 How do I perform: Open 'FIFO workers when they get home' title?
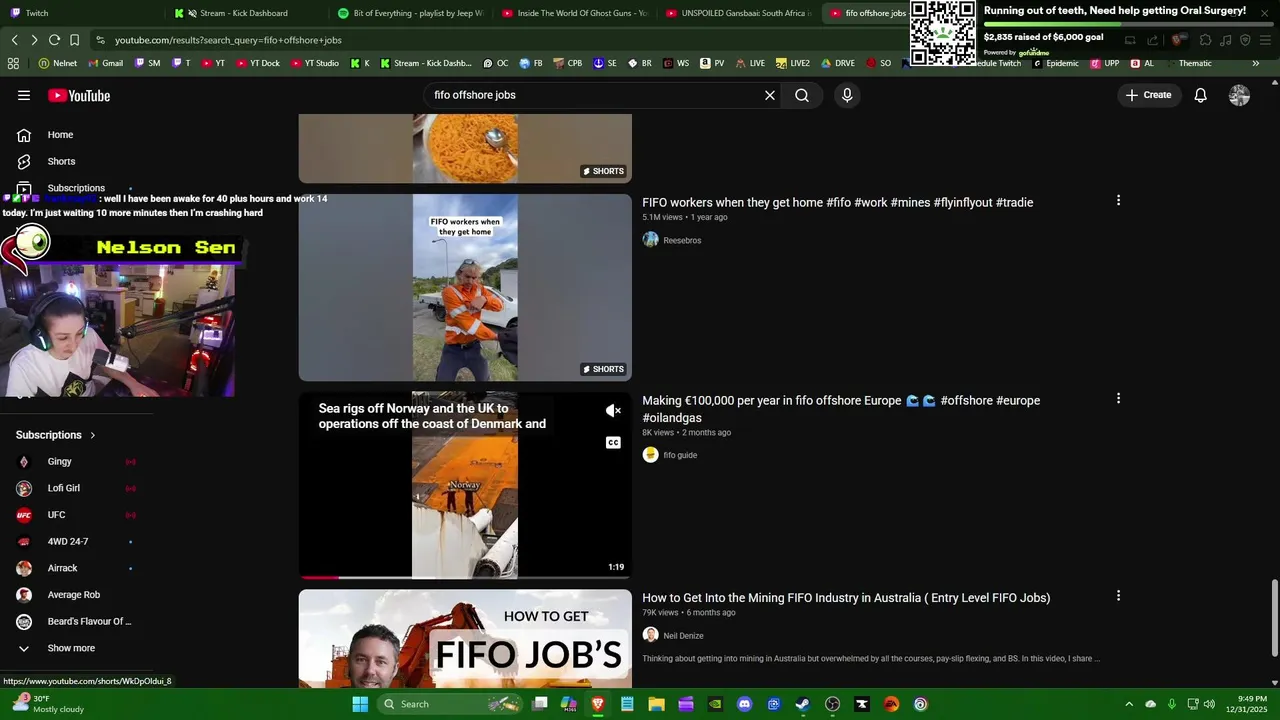[x=837, y=202]
